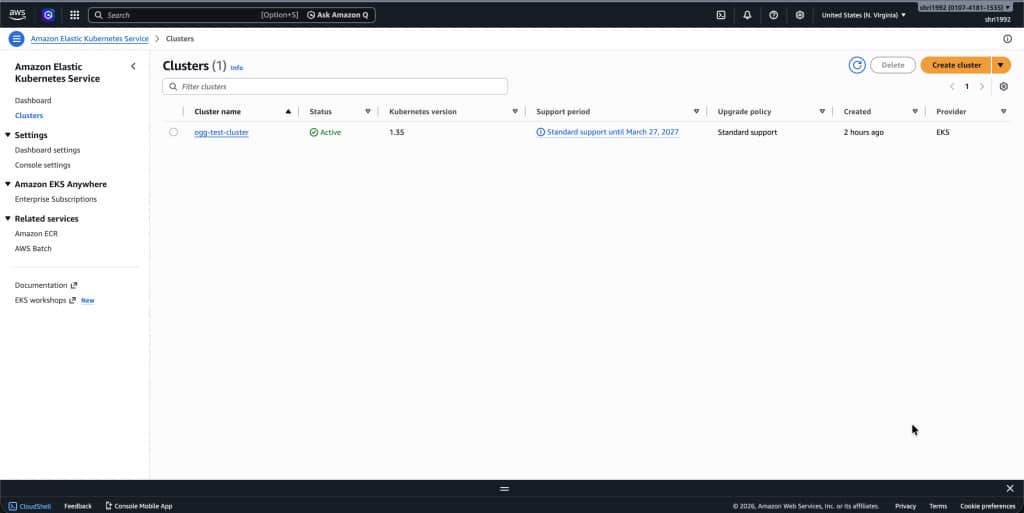Click the Amazon Q purple circle icon
1024x513 pixels.
[x=48, y=14]
